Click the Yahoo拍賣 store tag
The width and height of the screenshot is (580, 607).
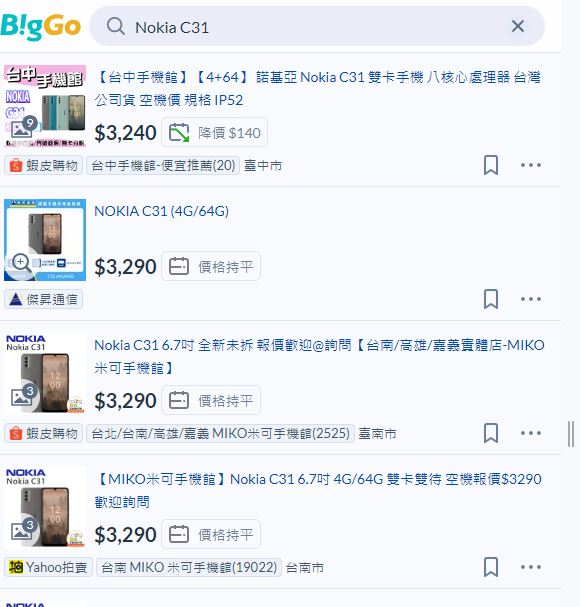coord(48,568)
